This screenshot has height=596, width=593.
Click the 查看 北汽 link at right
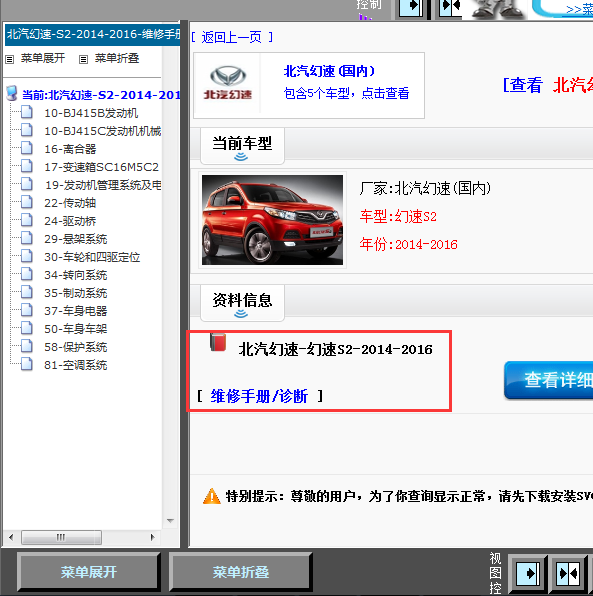(x=548, y=85)
